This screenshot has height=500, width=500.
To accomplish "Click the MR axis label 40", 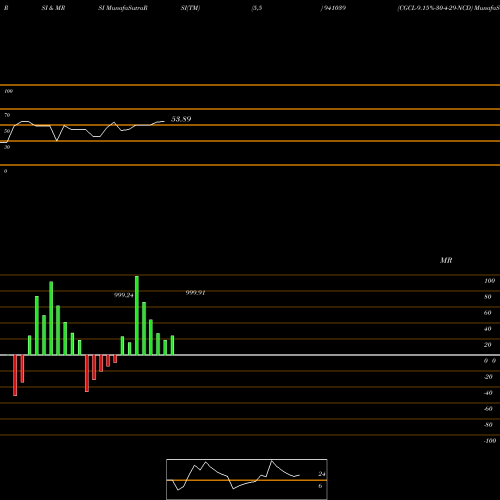I will coord(488,329).
